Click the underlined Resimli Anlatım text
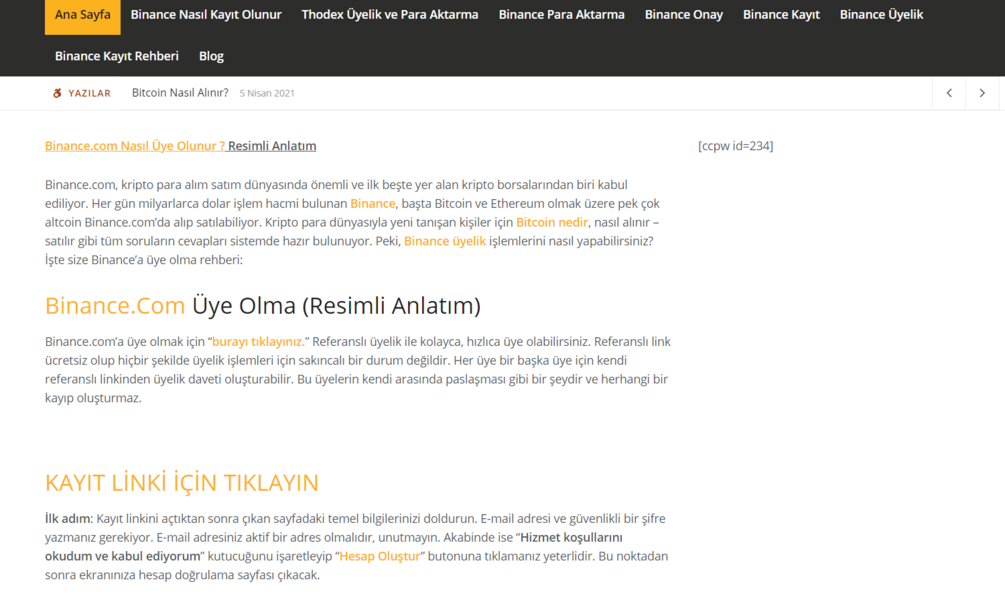This screenshot has height=594, width=1005. coord(272,146)
